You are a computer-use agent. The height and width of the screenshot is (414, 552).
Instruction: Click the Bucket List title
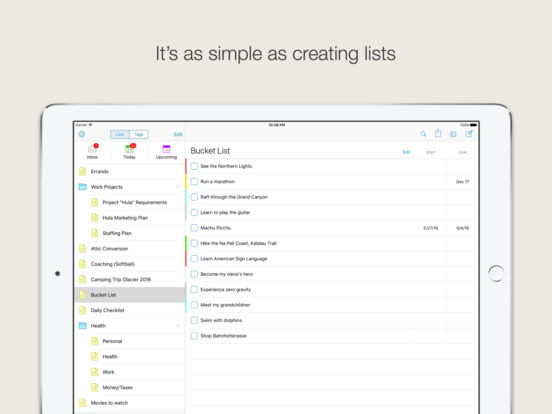[210, 151]
